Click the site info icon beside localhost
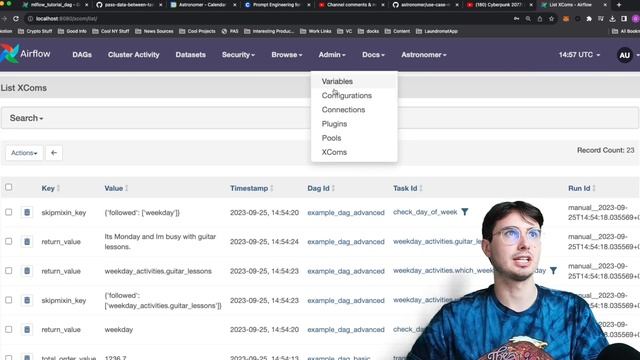 point(30,19)
